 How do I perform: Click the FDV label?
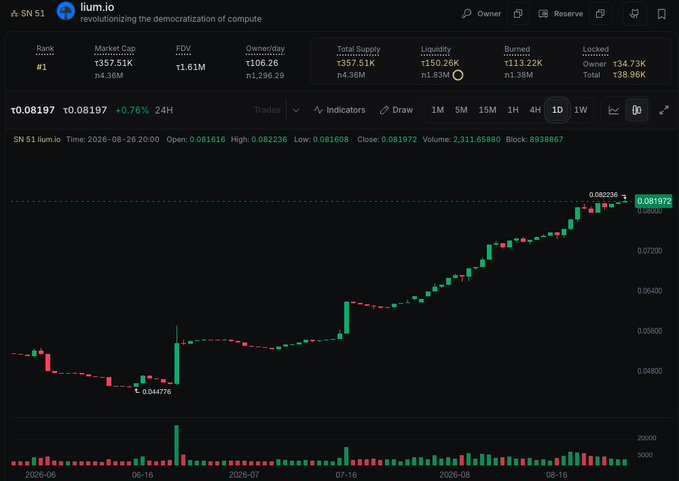183,48
